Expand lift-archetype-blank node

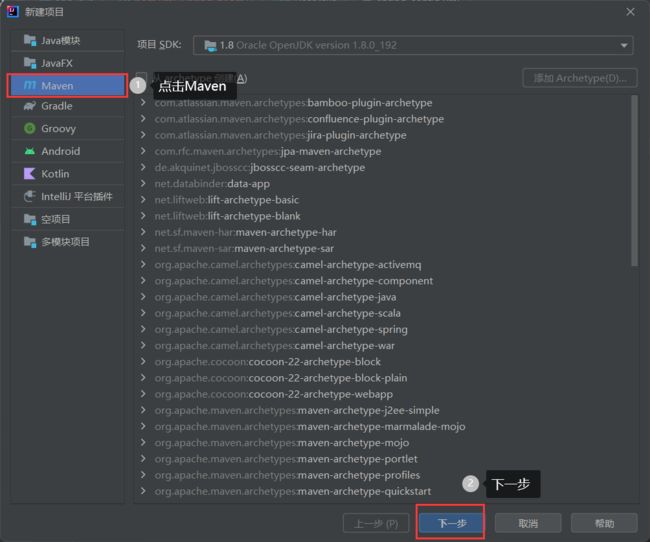[143, 216]
